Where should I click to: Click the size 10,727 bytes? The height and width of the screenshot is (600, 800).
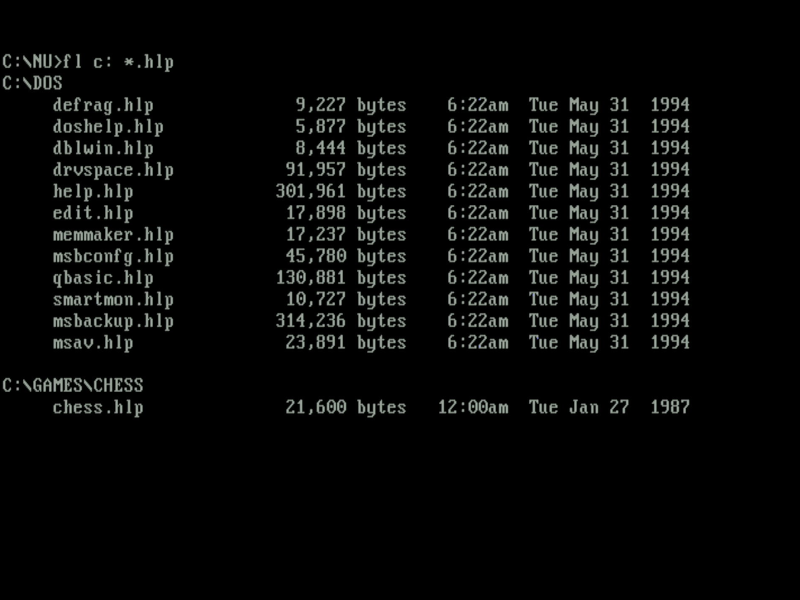pos(346,299)
